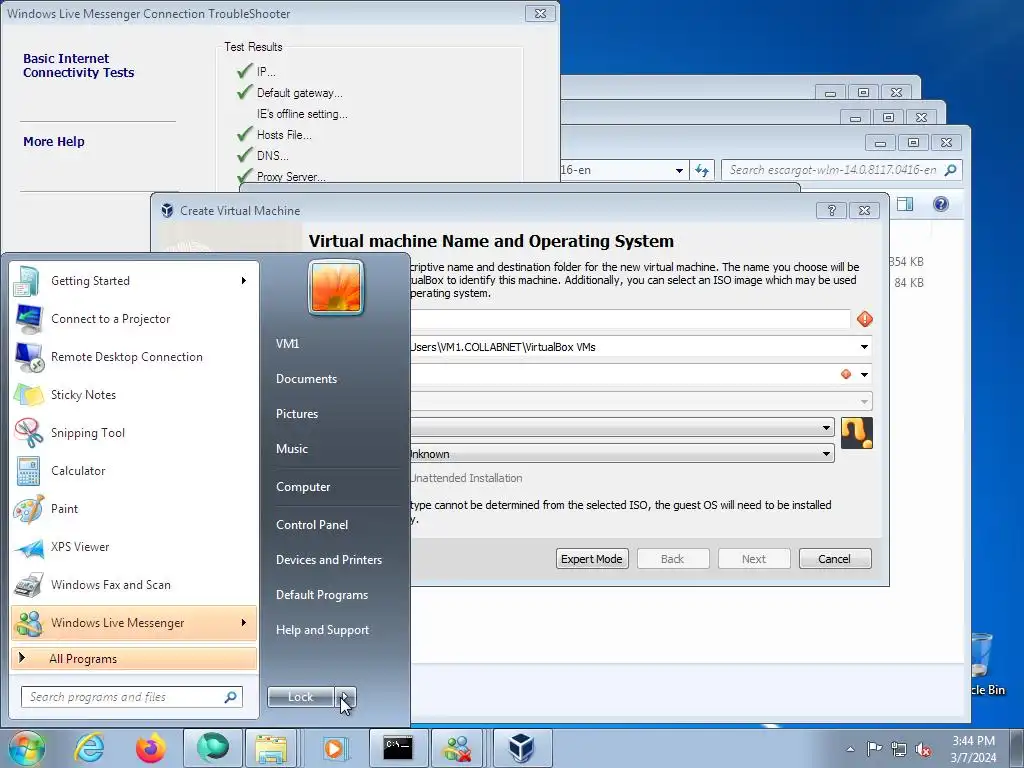The width and height of the screenshot is (1024, 768).
Task: Open the Explorer address bar dropdown arrow
Action: 679,170
